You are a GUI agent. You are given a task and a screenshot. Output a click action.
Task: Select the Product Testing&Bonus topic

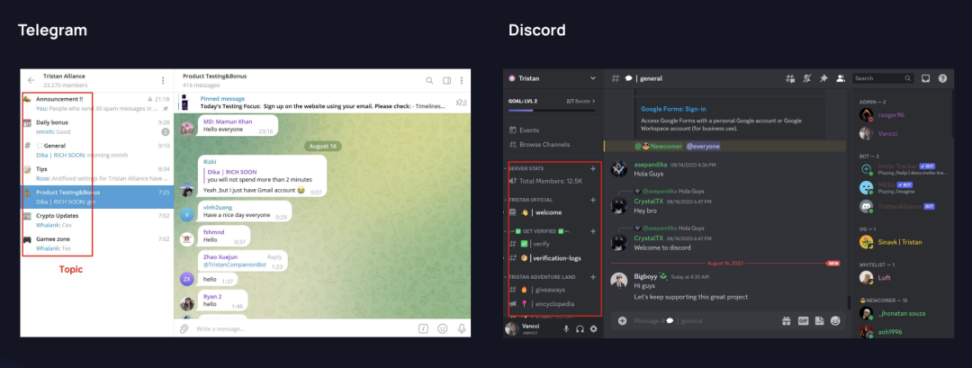coord(97,197)
